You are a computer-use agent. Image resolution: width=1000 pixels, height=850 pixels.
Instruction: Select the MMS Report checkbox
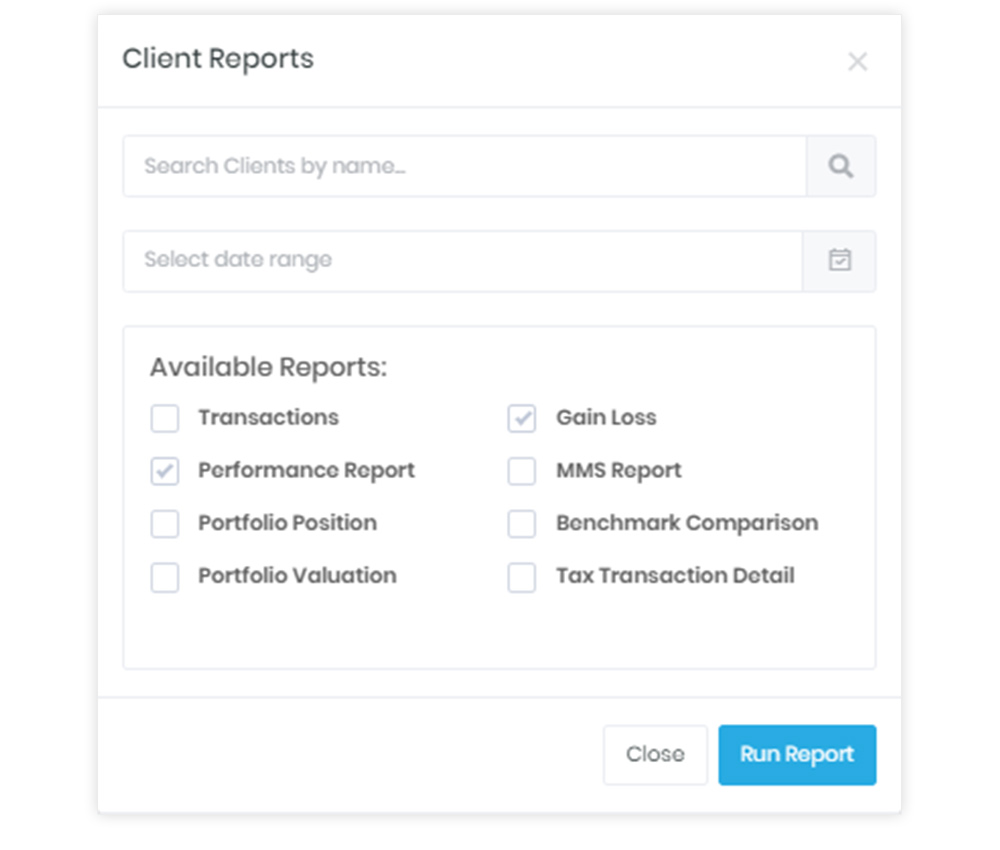pyautogui.click(x=522, y=471)
